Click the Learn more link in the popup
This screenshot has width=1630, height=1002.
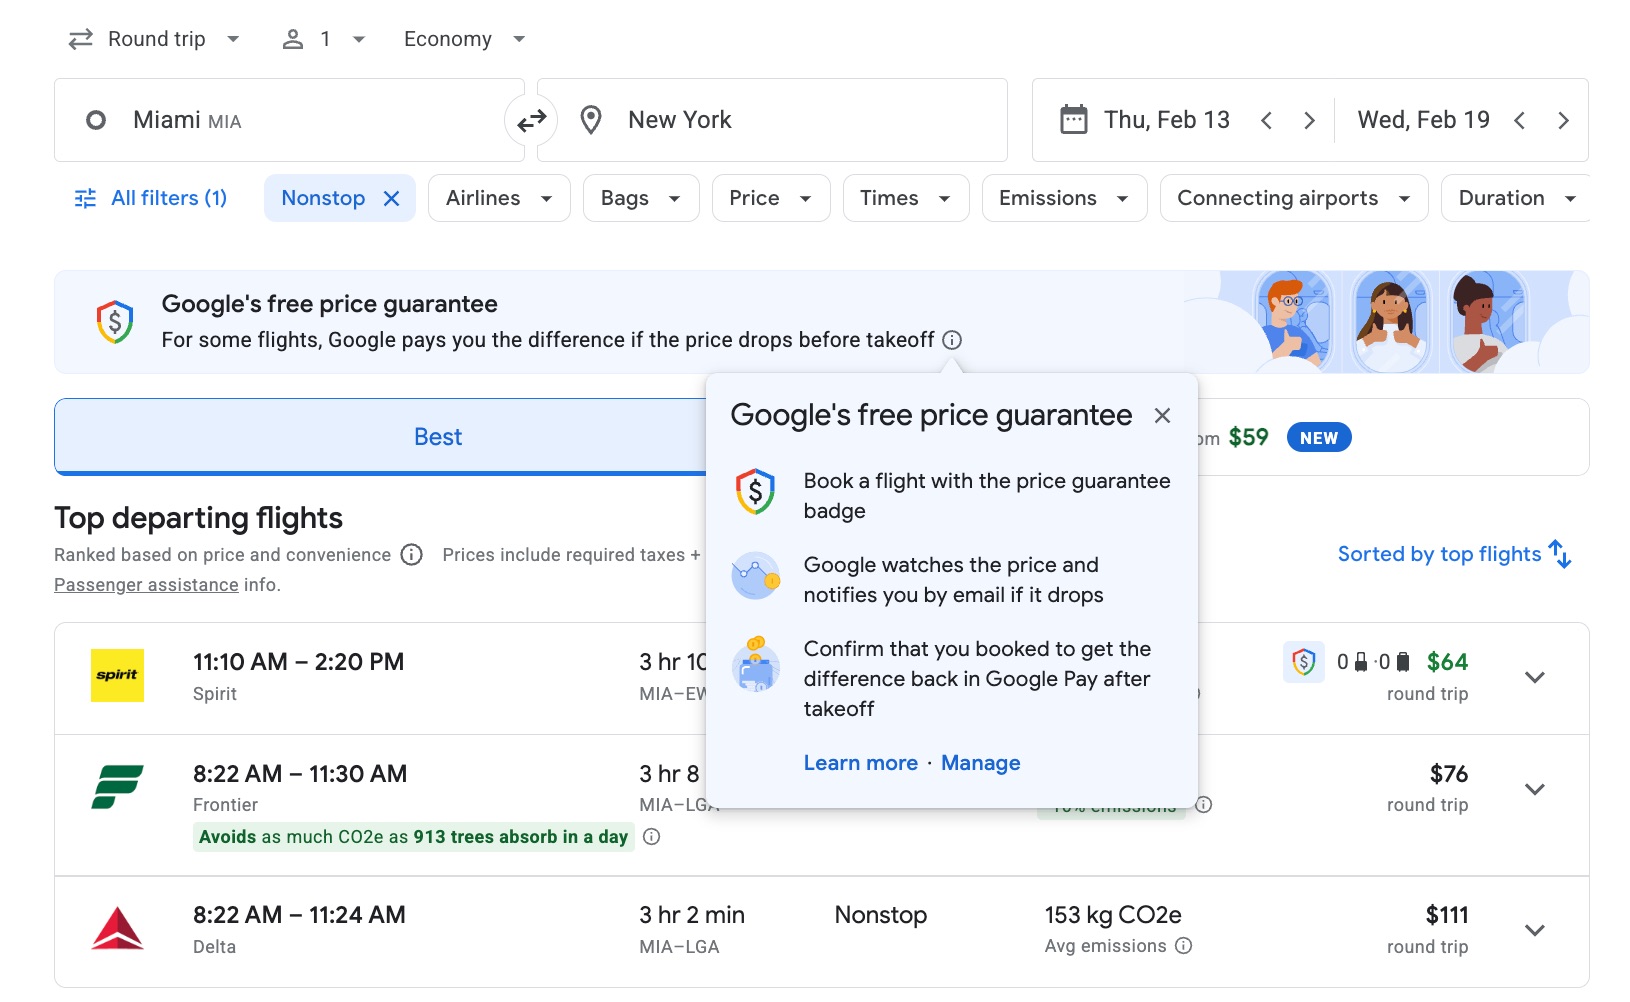click(x=860, y=762)
